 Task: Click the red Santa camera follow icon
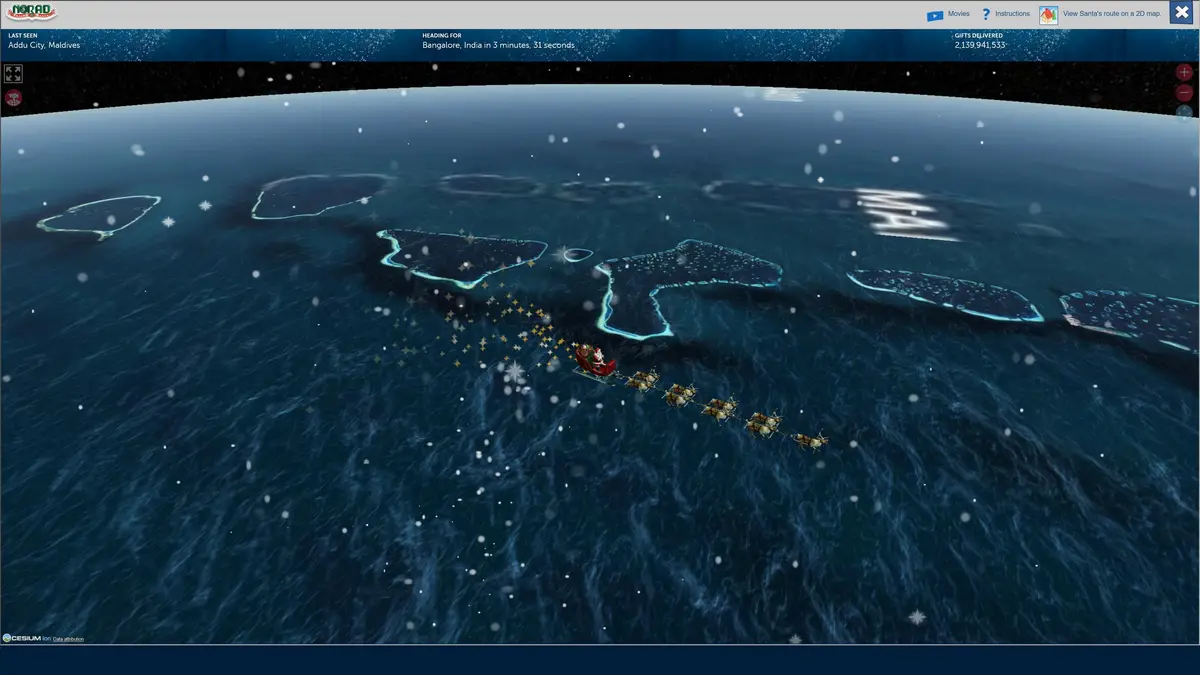tap(13, 98)
